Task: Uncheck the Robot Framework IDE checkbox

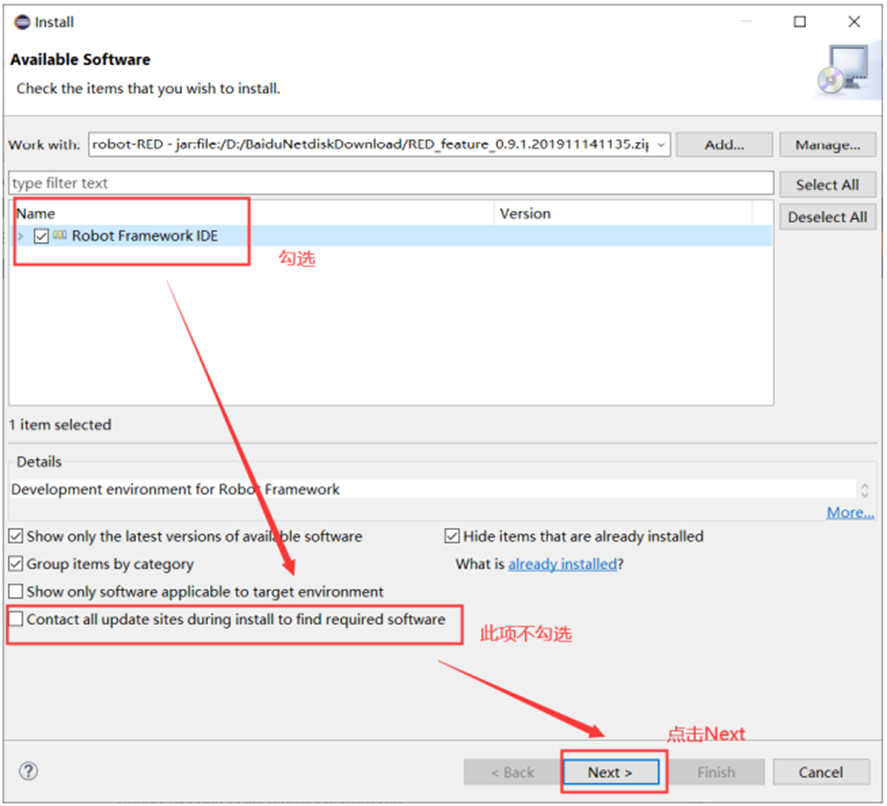Action: 41,236
